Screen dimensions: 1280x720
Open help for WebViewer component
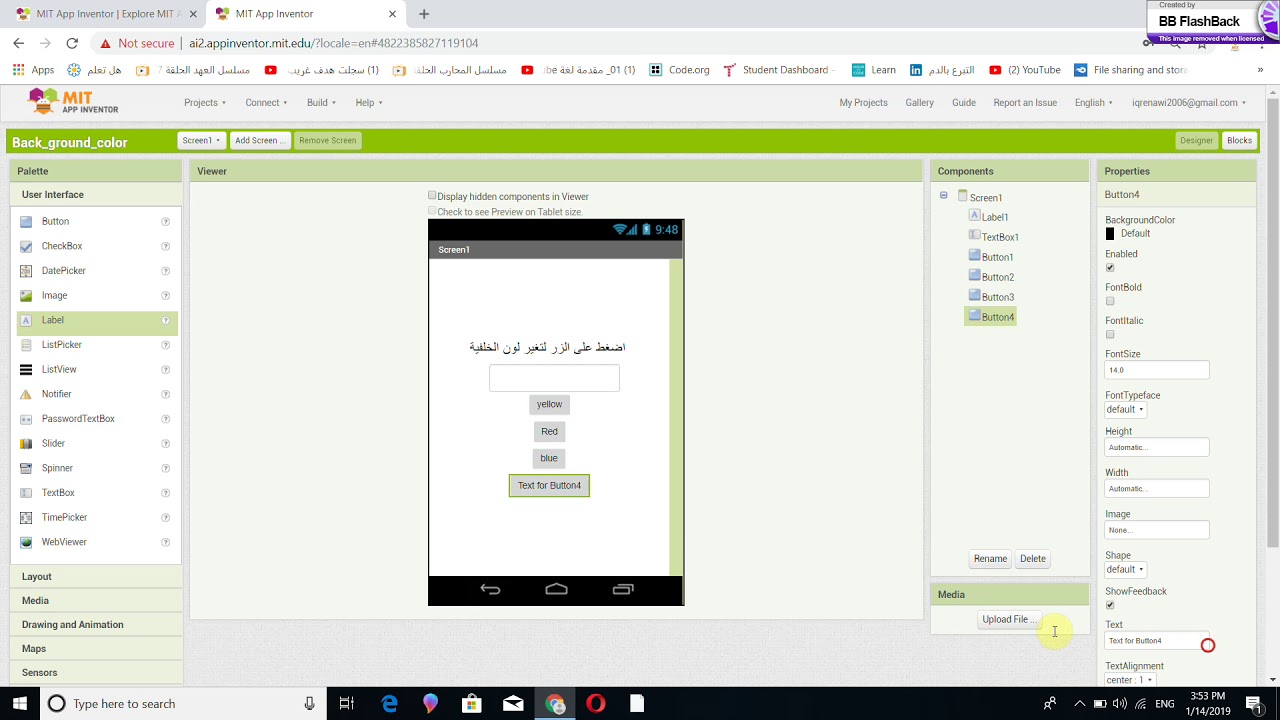(165, 542)
